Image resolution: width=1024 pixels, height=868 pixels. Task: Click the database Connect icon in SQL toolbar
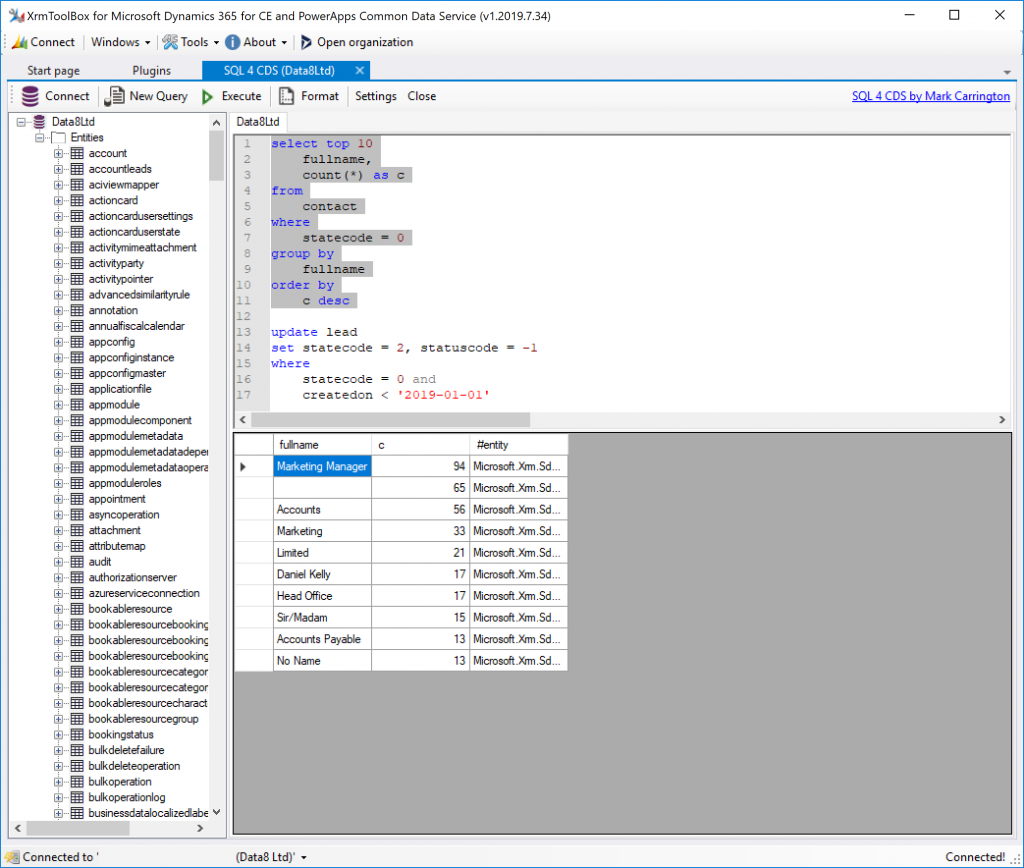click(x=30, y=96)
